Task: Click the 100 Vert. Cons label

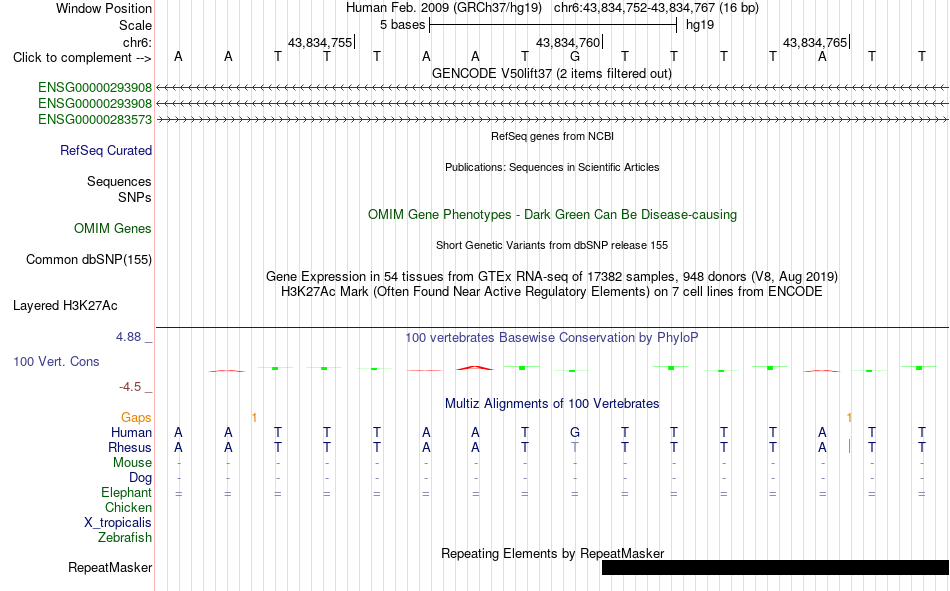Action: point(56,361)
